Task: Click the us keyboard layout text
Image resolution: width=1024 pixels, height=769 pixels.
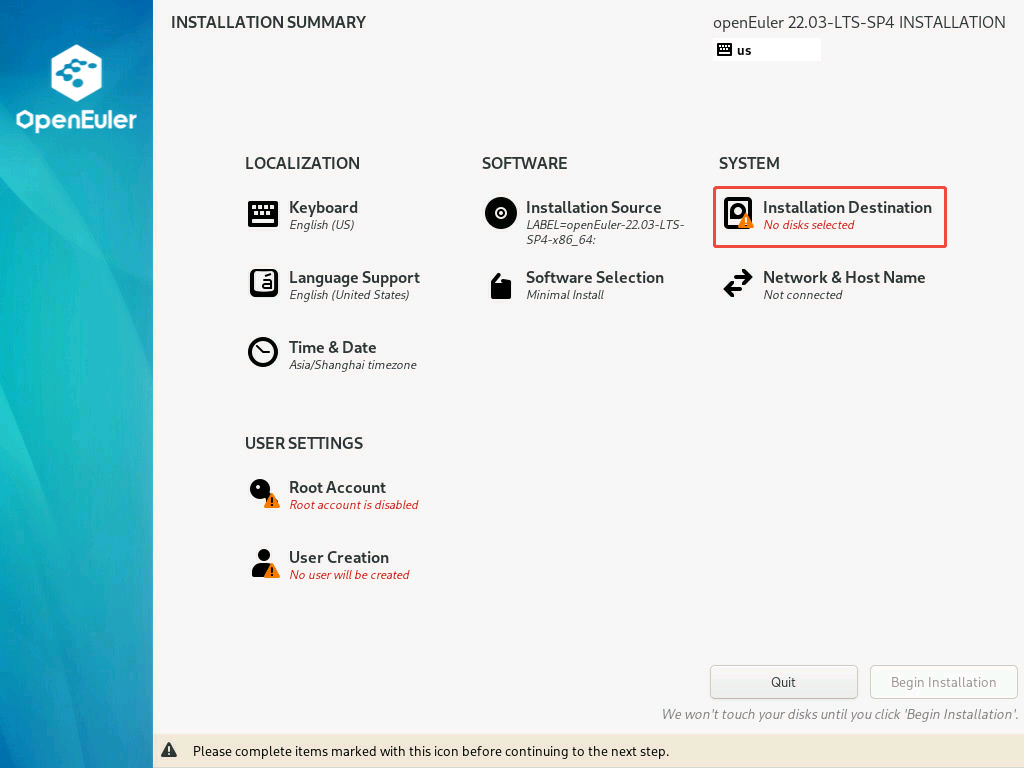Action: (744, 50)
